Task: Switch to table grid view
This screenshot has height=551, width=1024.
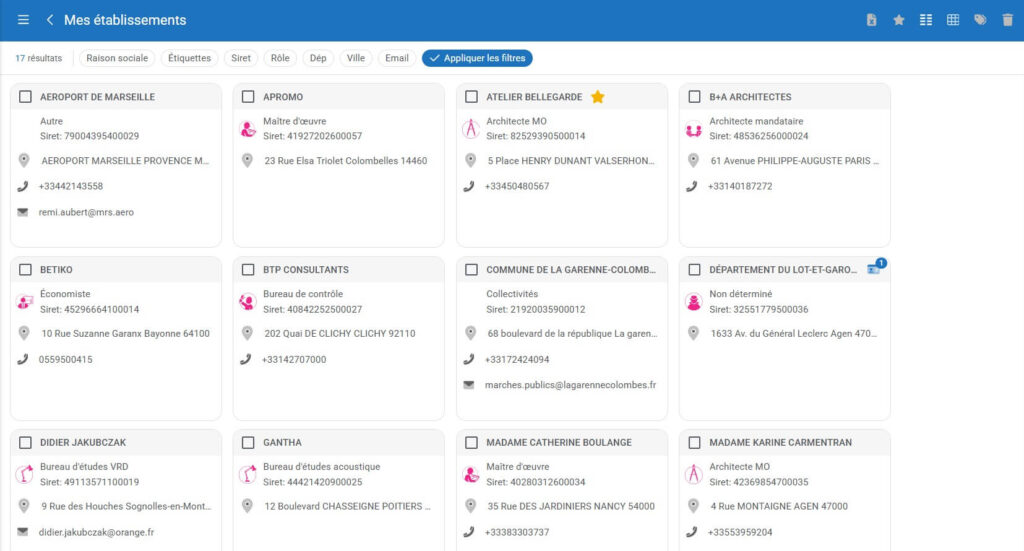Action: point(953,20)
